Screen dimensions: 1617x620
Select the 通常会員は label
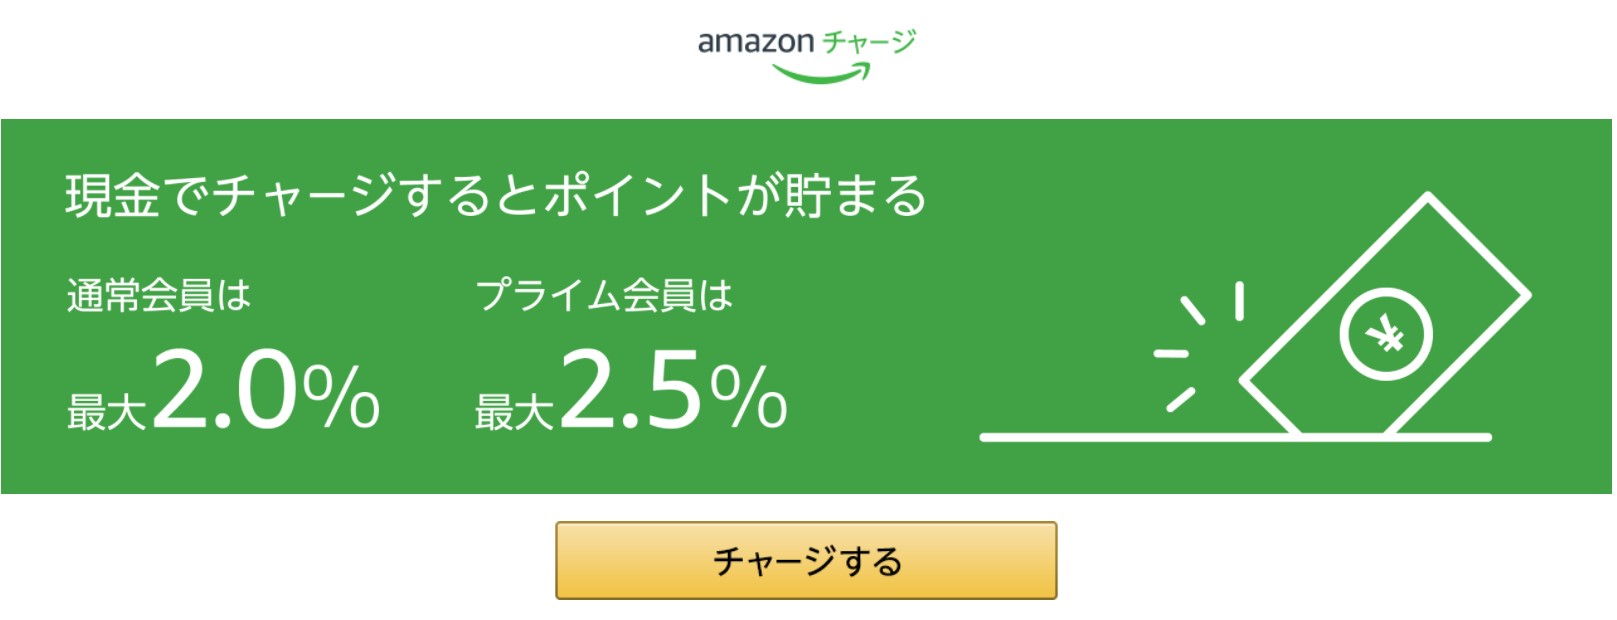pos(158,295)
